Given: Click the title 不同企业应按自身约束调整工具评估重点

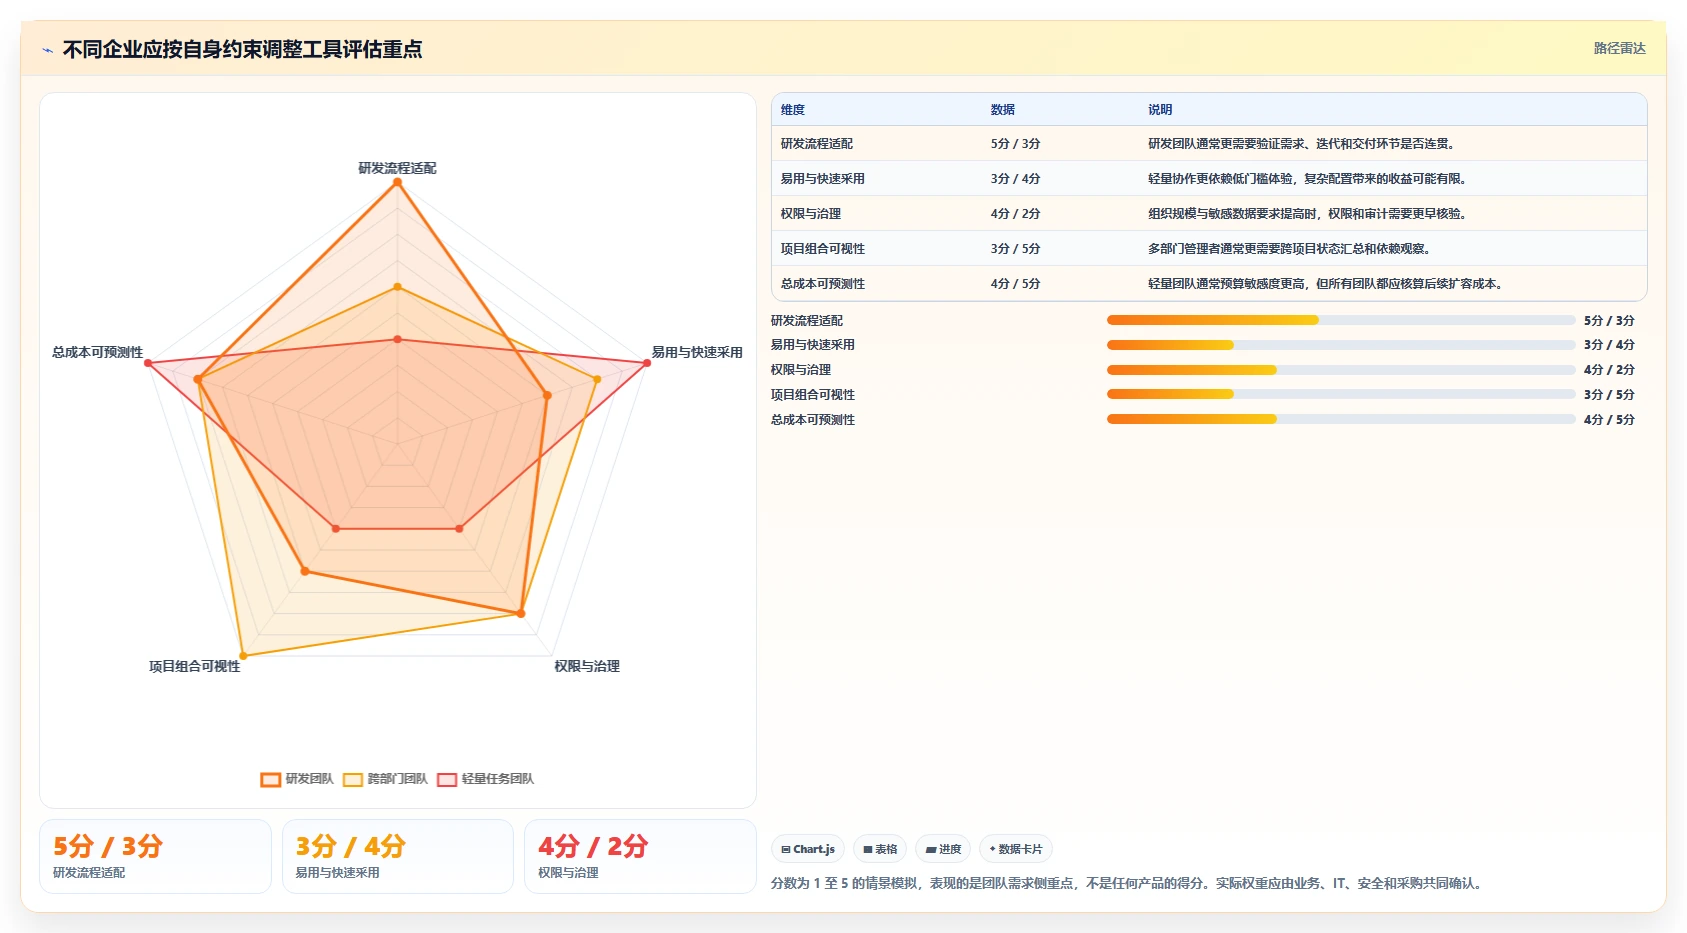Looking at the screenshot, I should coord(242,49).
